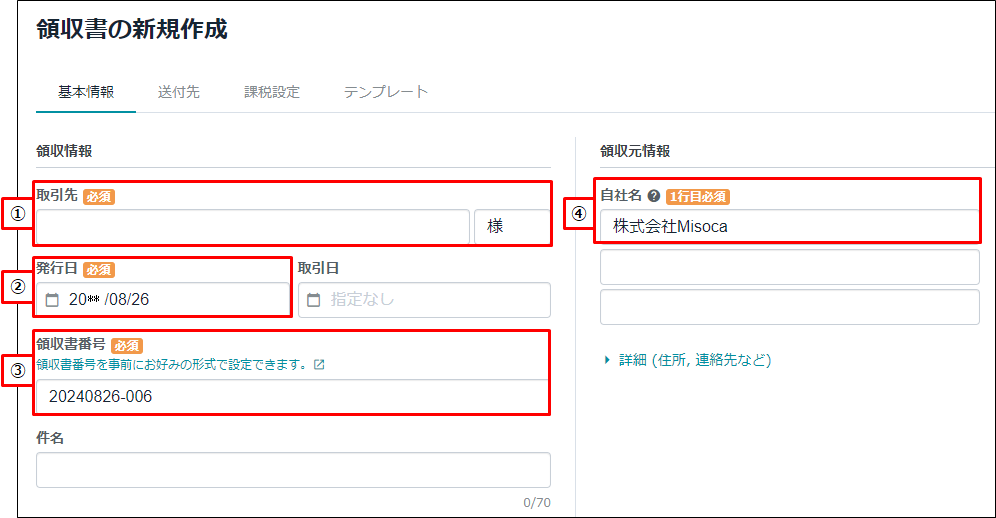Expand the 詳細 (住所, 連絡先など) triangle
Screen dimensions: 996x518
(x=607, y=360)
